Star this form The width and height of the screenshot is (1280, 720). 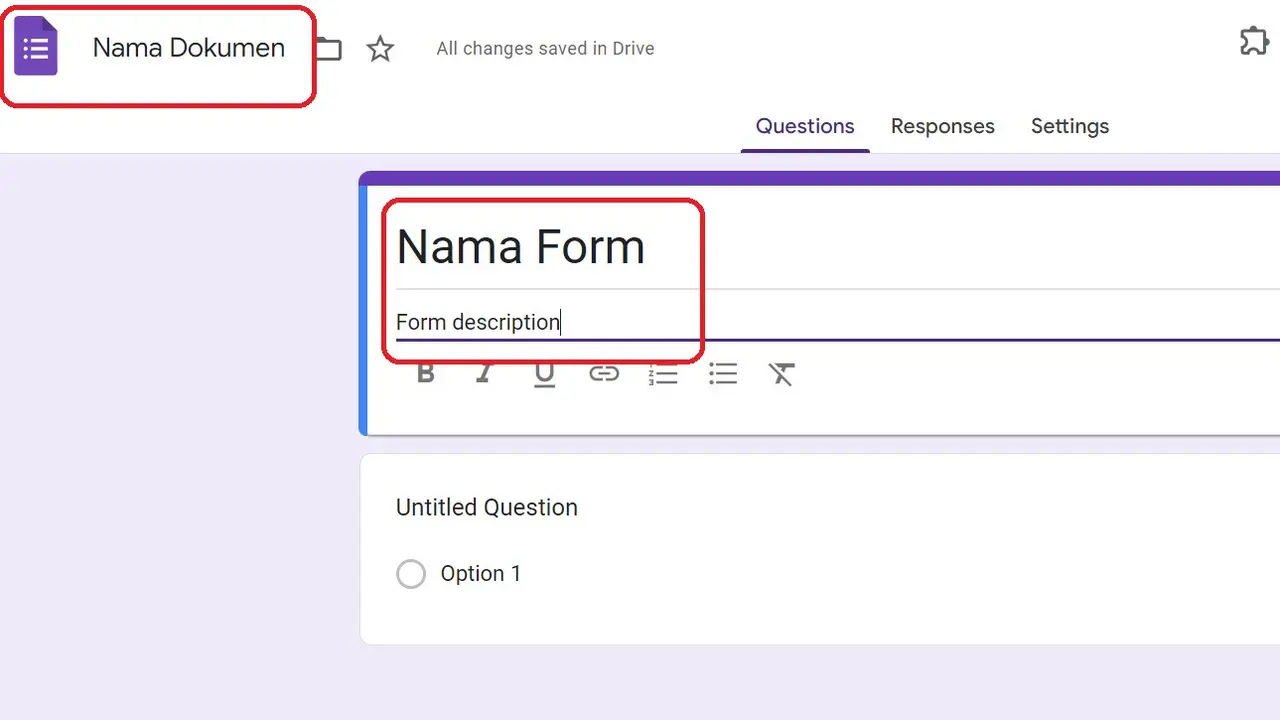coord(380,48)
